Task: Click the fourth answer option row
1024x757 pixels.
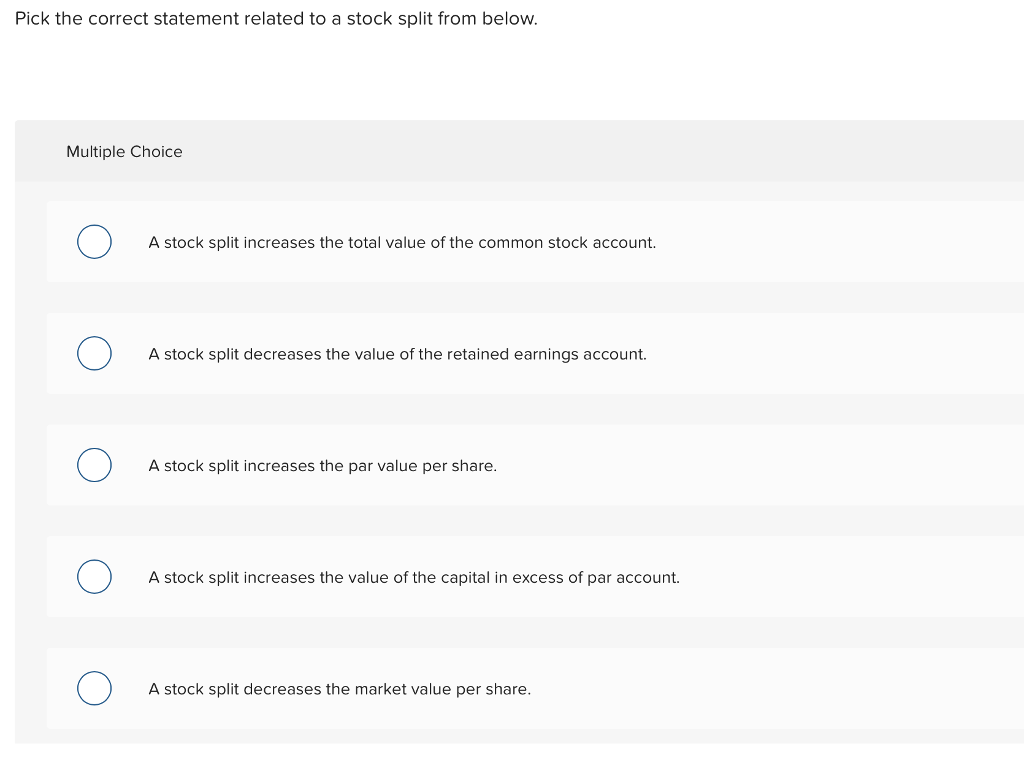Action: (x=500, y=577)
